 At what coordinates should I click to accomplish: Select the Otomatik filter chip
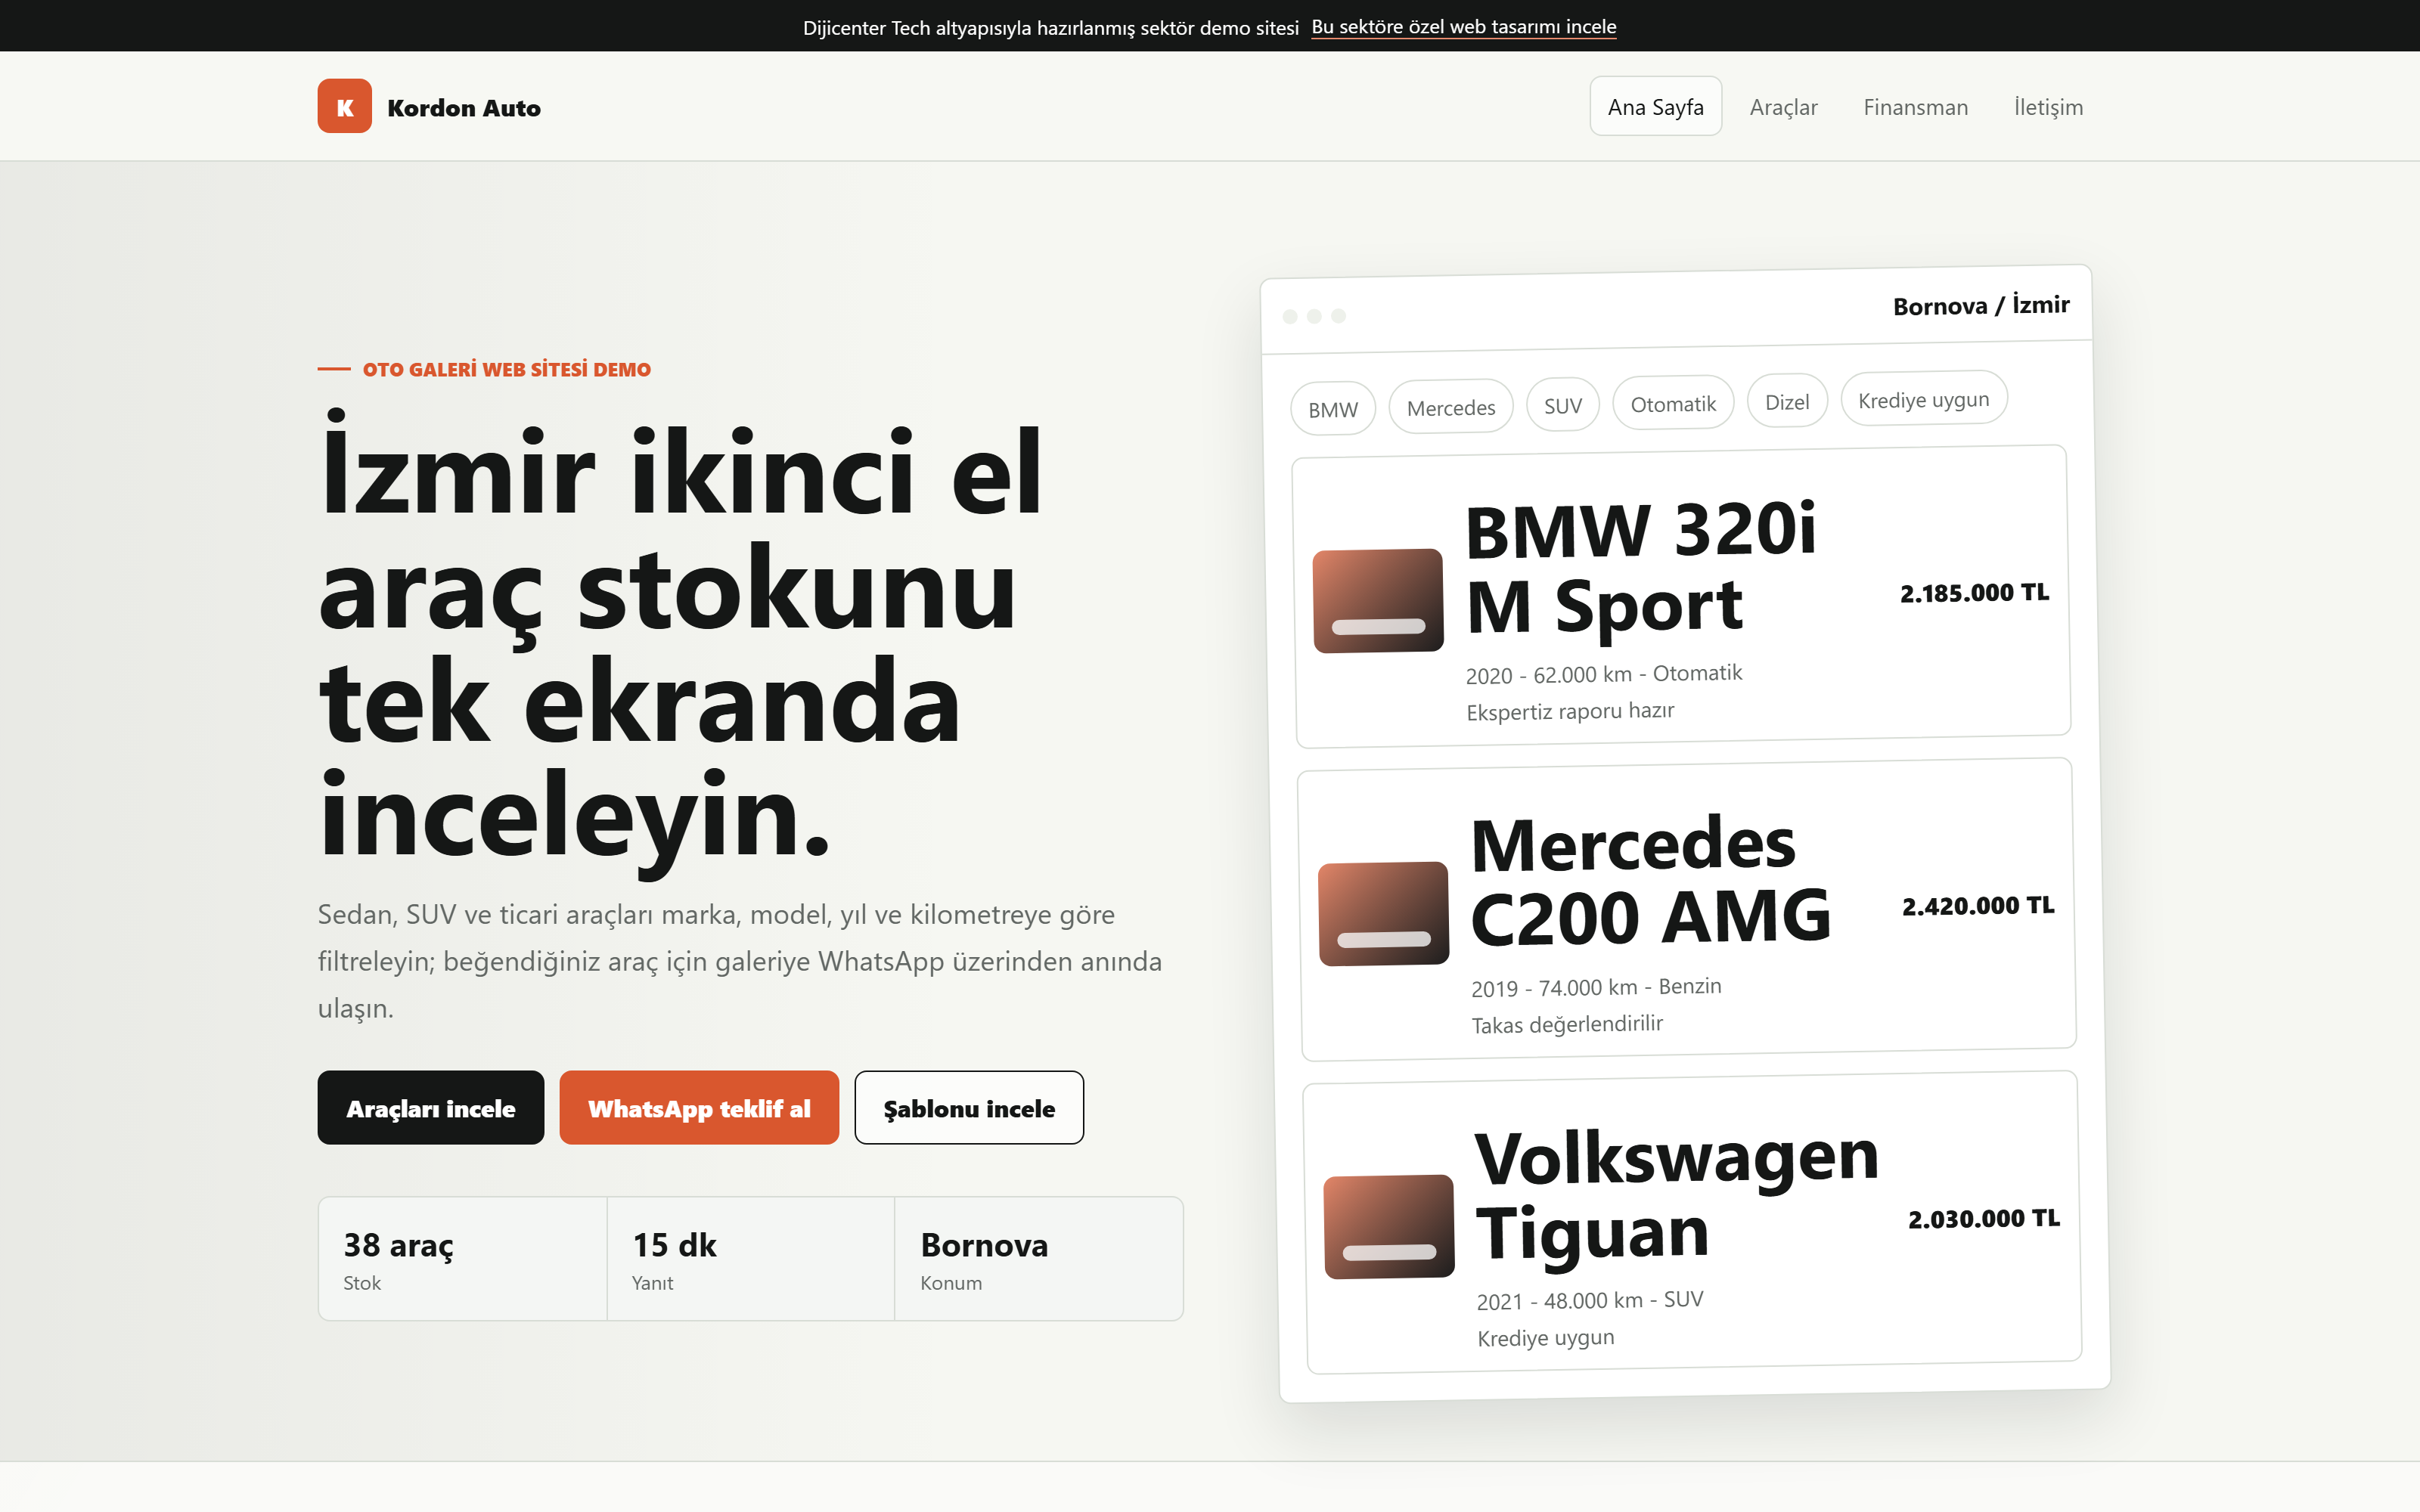[x=1673, y=403]
